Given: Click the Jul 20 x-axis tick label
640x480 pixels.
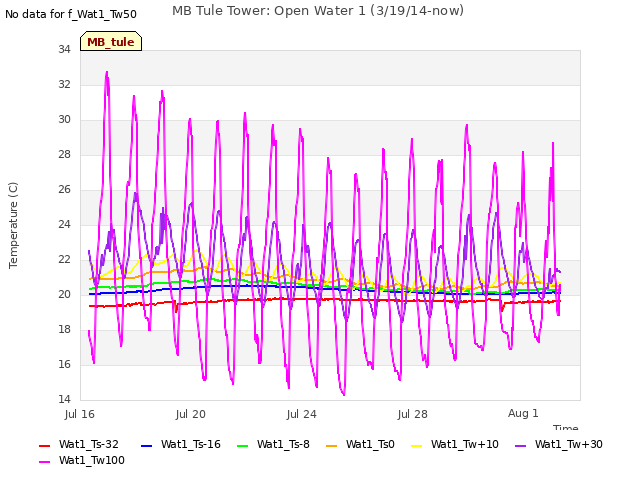Looking at the screenshot, I should click(x=191, y=414).
